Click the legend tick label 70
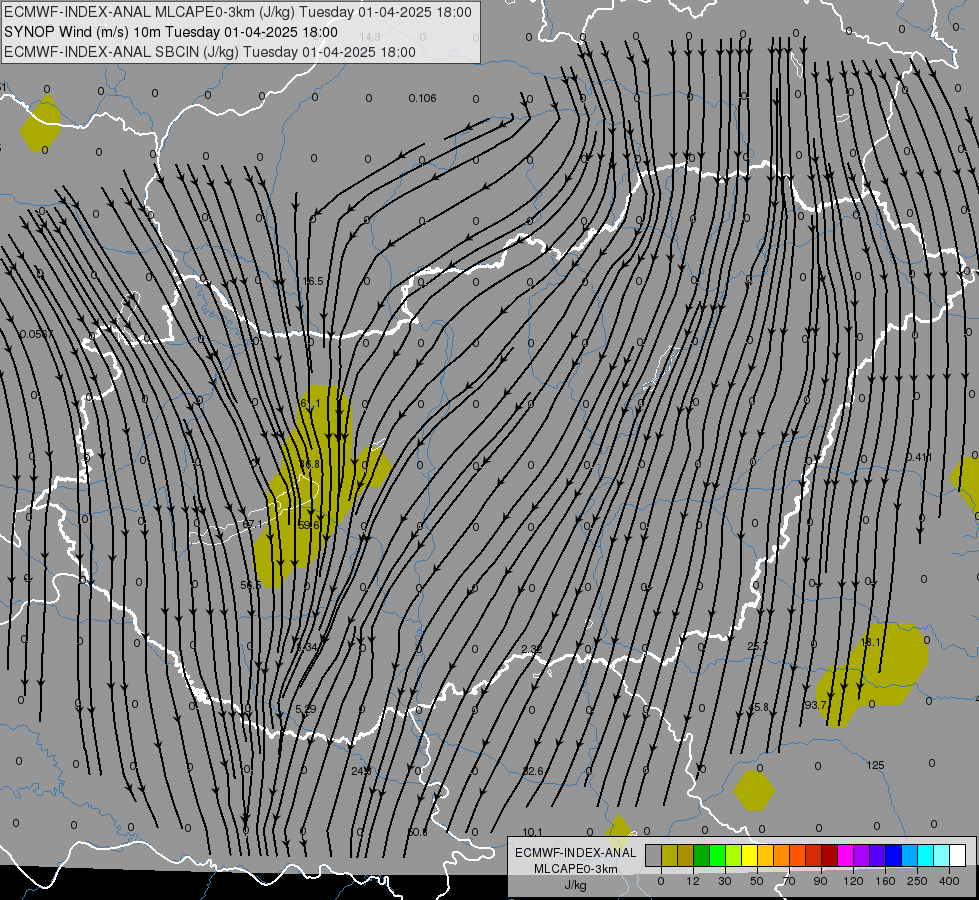 (x=789, y=881)
